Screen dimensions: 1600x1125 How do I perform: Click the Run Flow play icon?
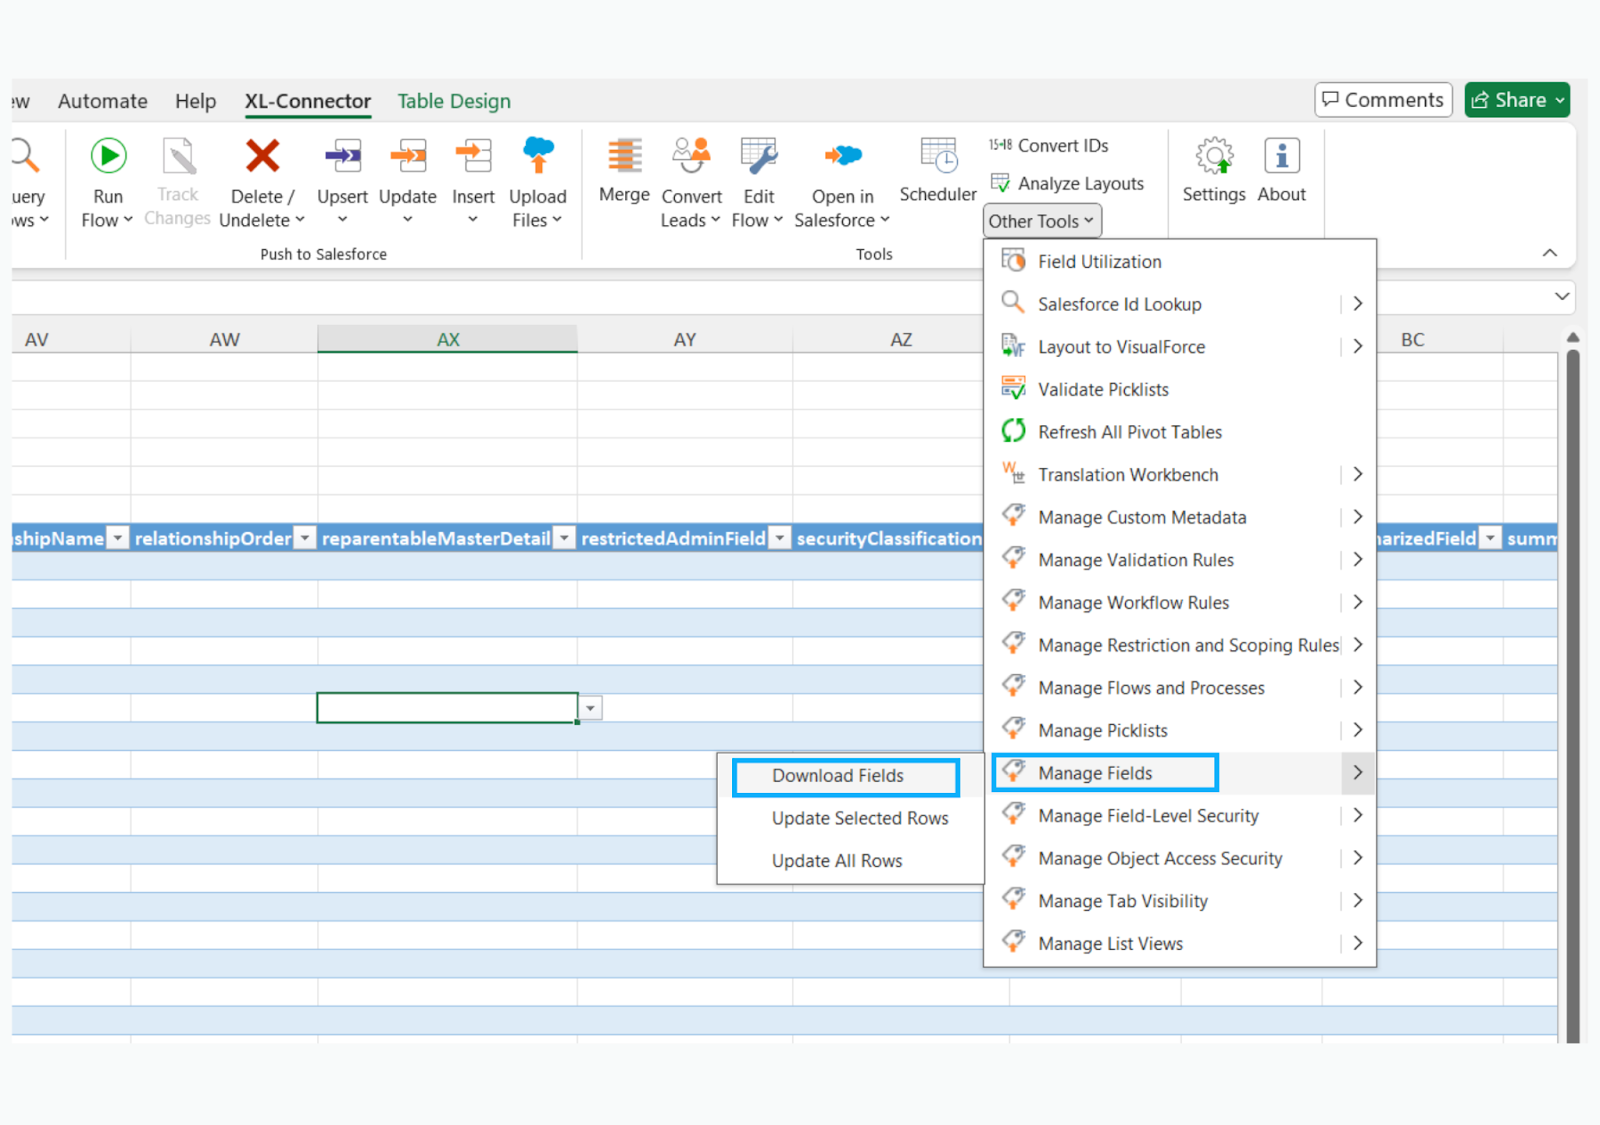coord(108,156)
